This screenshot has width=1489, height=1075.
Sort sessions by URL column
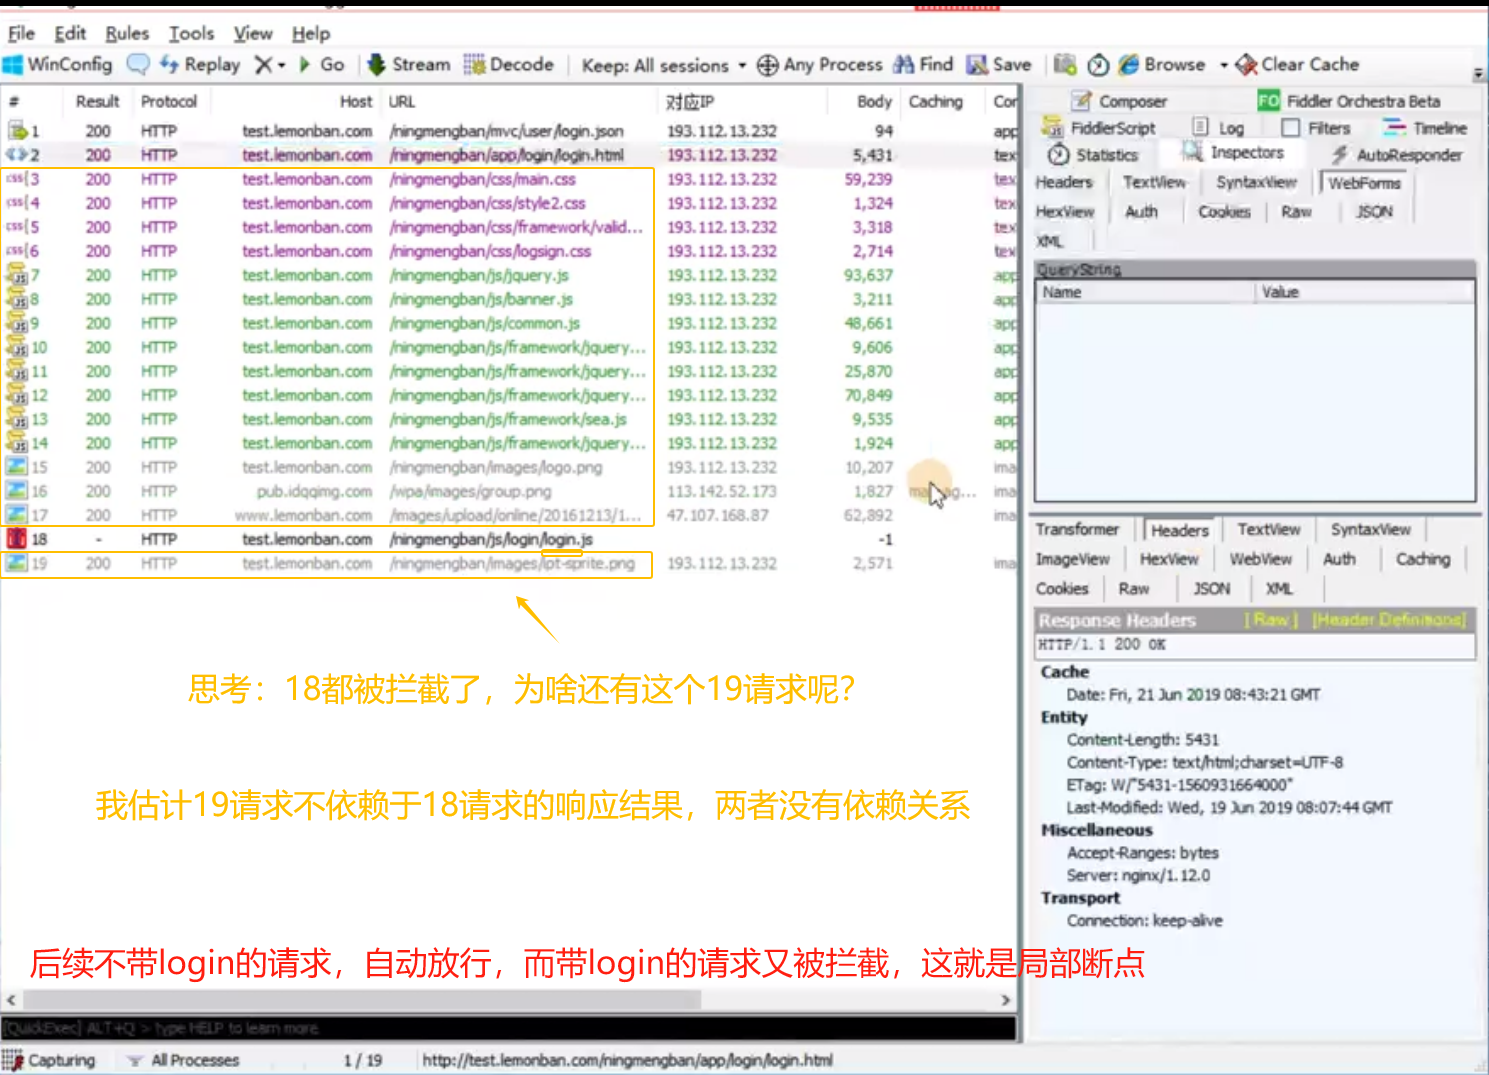pos(402,101)
